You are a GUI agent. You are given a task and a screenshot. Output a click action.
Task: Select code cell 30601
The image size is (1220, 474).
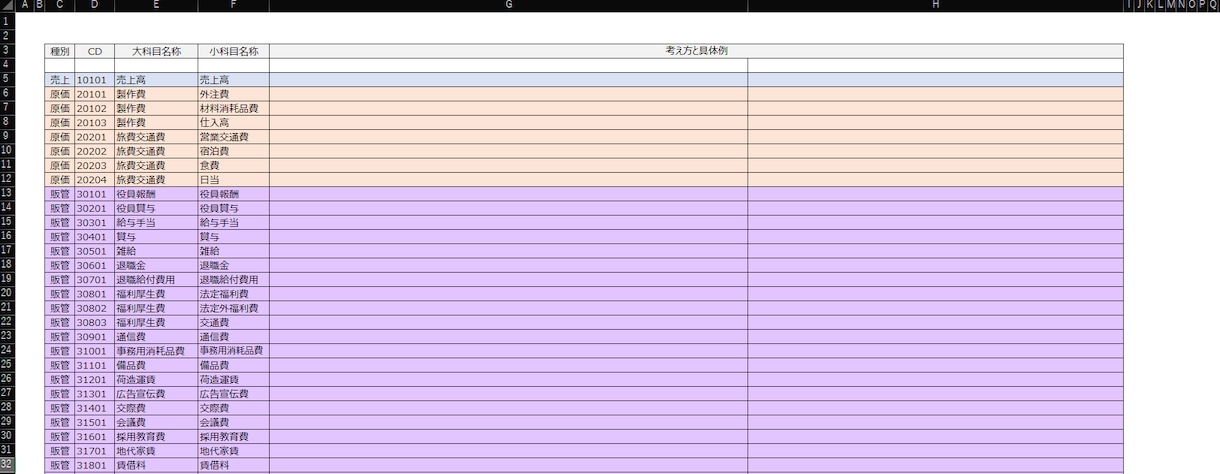click(x=94, y=265)
